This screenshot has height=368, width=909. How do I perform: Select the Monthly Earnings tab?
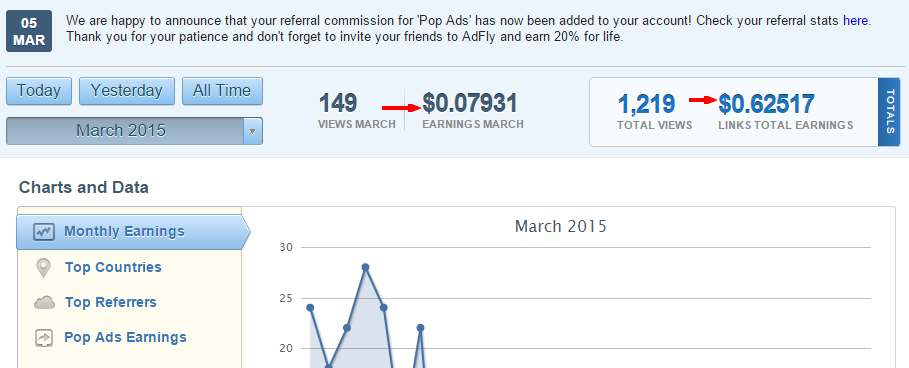click(133, 232)
